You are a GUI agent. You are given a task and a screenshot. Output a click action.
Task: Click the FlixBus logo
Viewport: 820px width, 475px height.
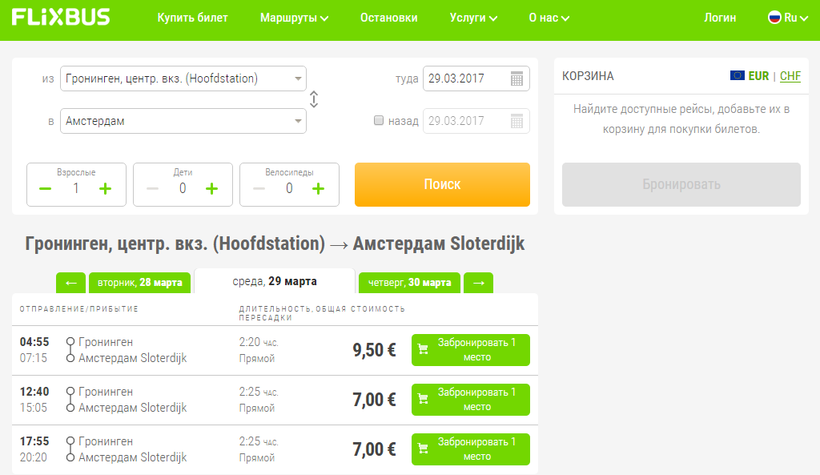click(x=61, y=17)
